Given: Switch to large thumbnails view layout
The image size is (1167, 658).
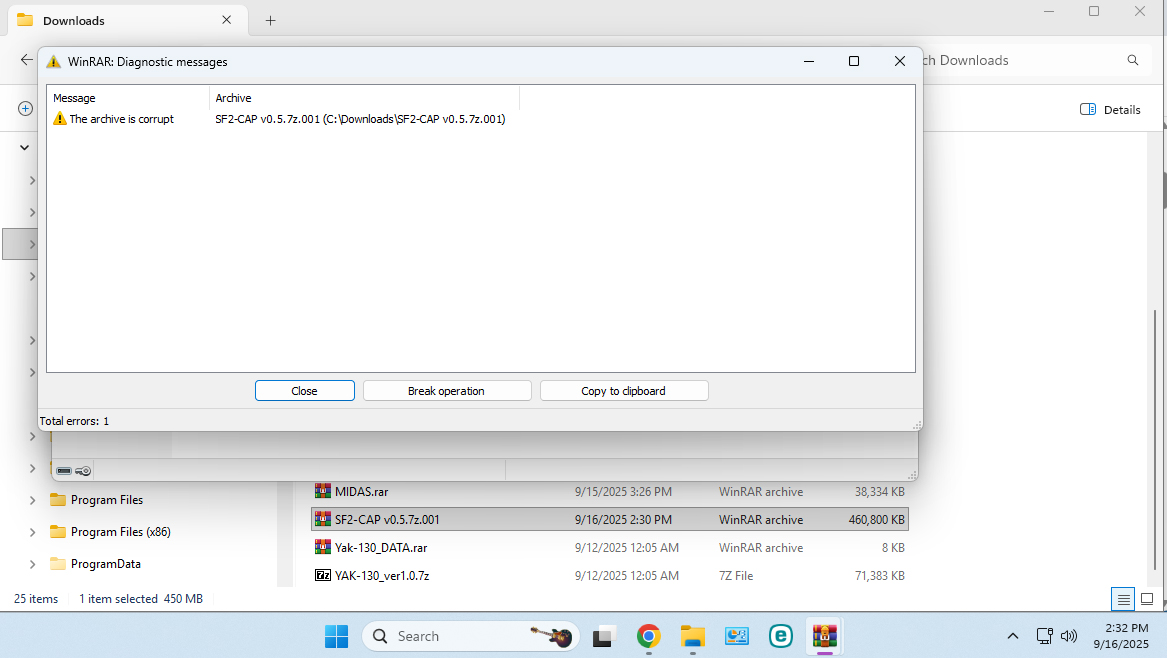Looking at the screenshot, I should (1147, 598).
